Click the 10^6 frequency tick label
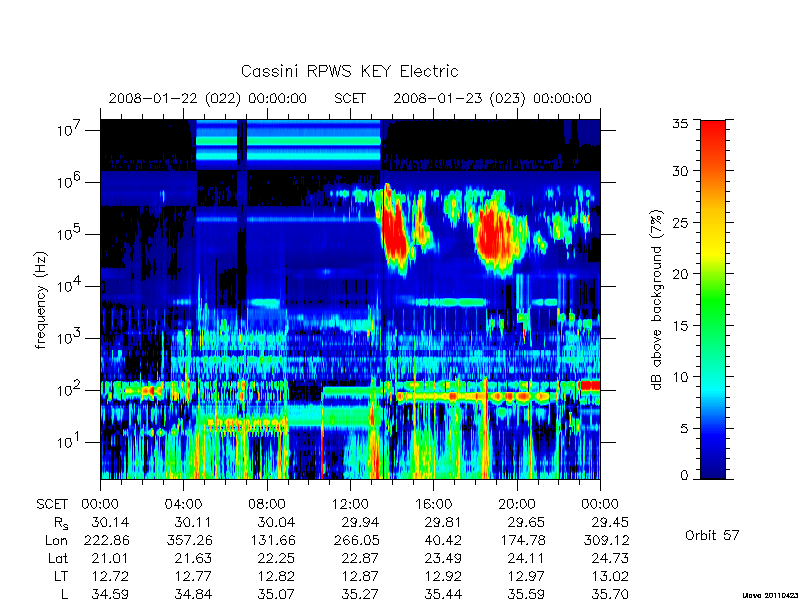800x600 pixels. click(70, 182)
